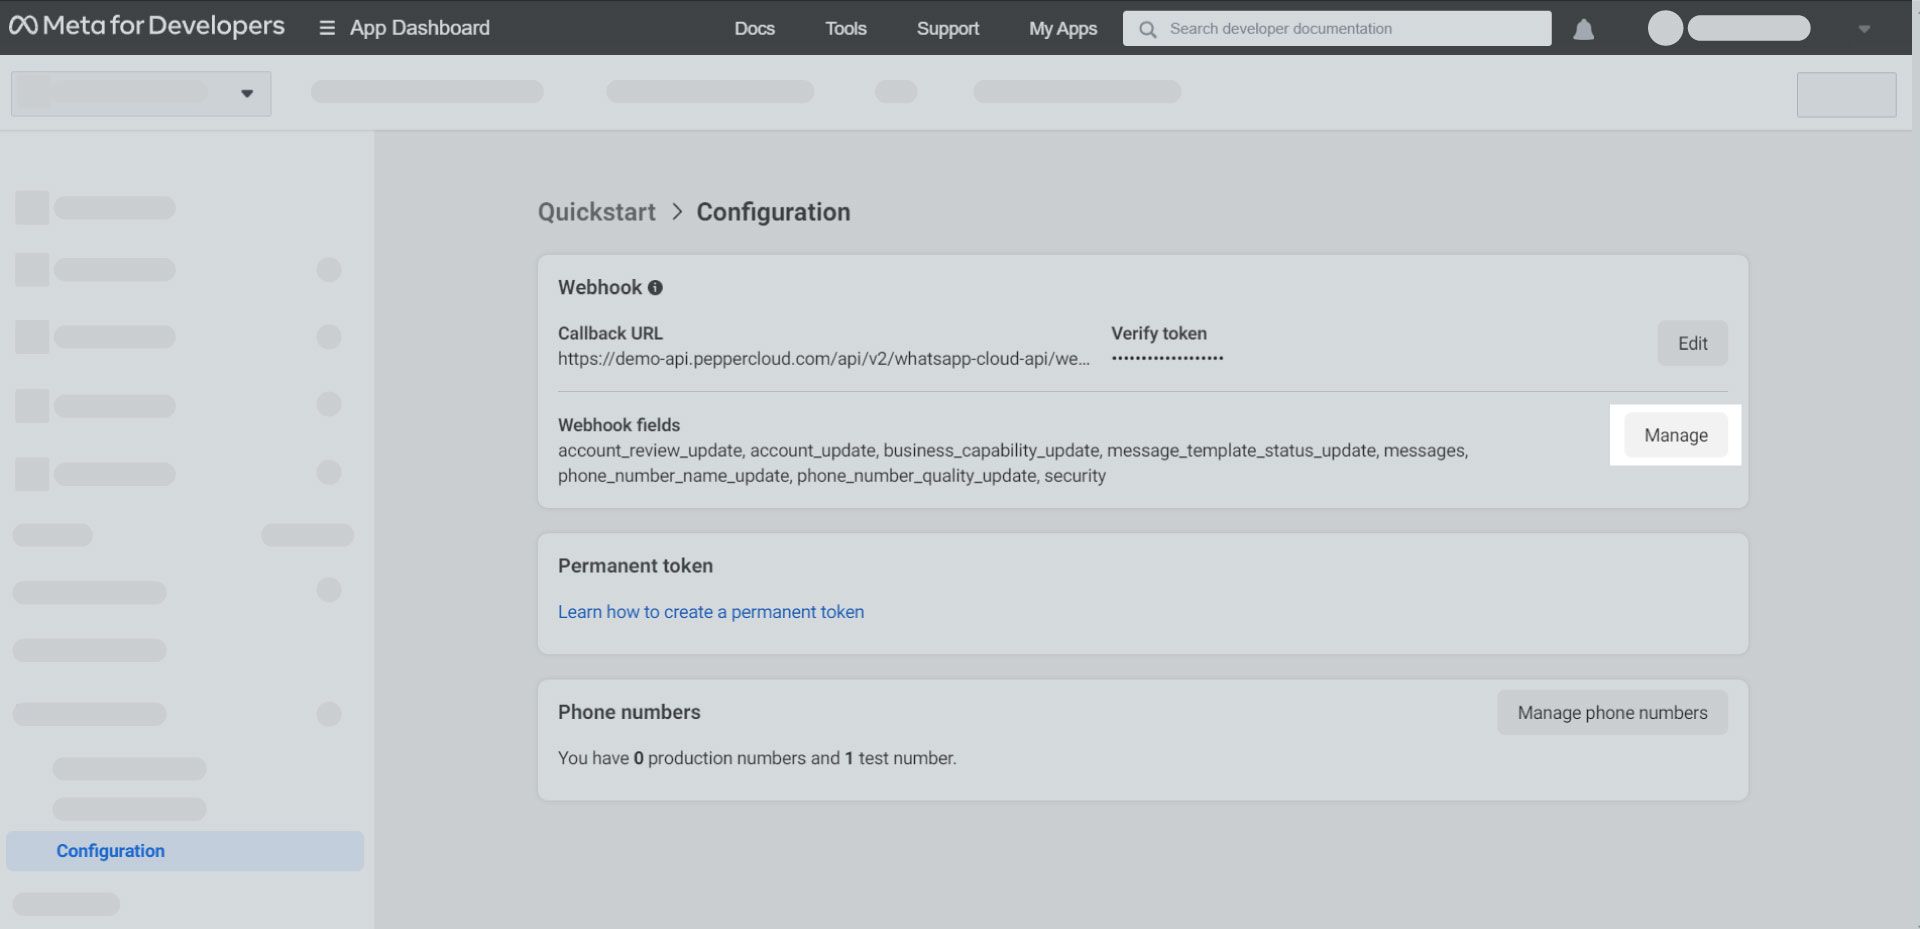
Task: Go back to Quickstart breadcrumb
Action: 597,212
